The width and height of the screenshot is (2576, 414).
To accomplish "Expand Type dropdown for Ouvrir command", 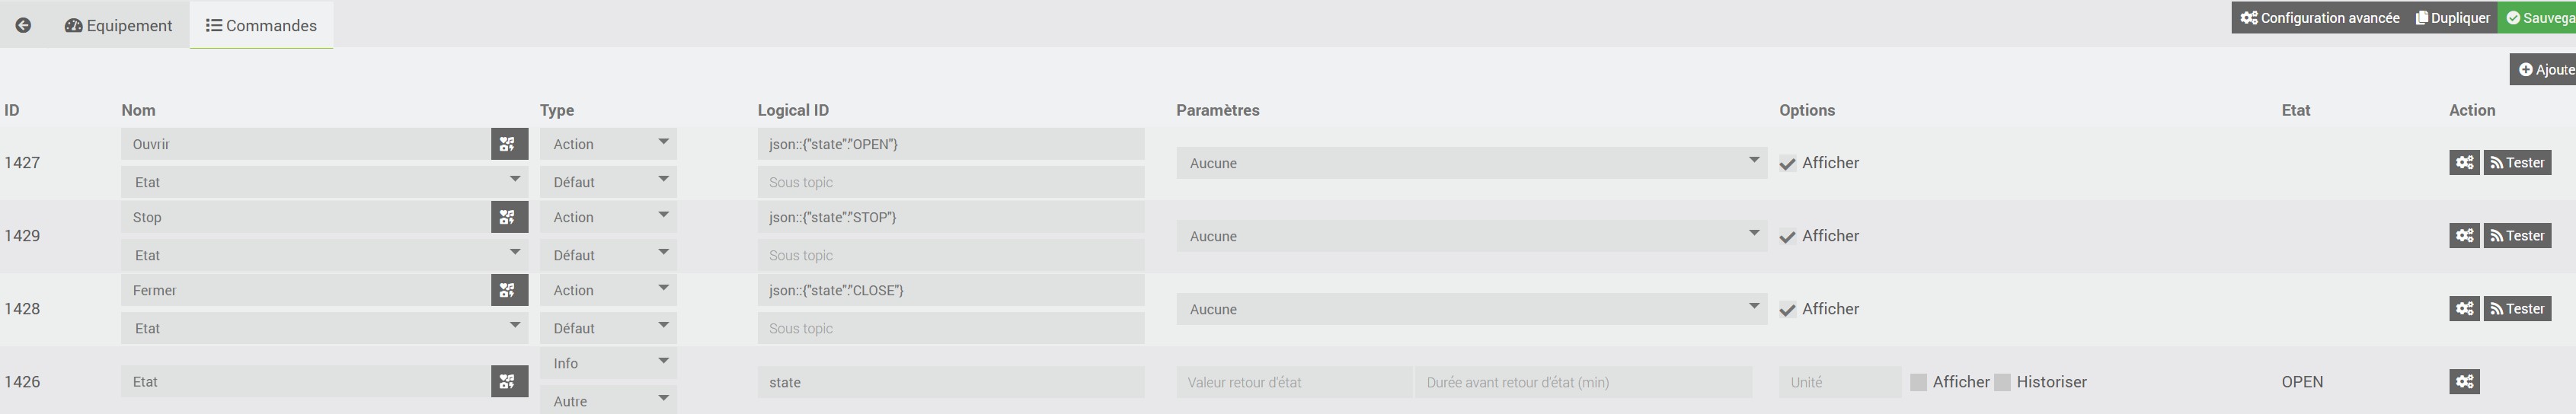I will pyautogui.click(x=608, y=144).
